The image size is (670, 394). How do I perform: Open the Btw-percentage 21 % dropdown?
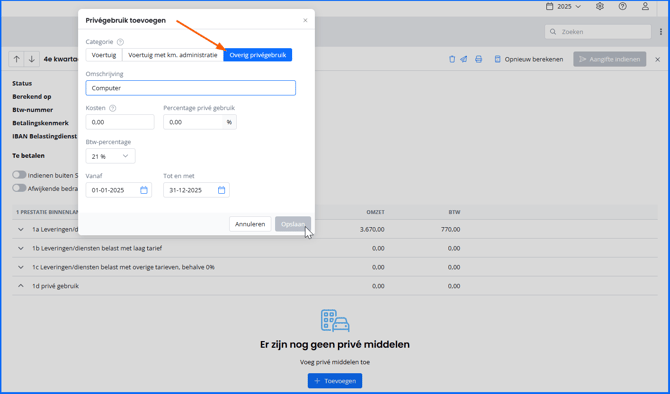[x=110, y=156]
